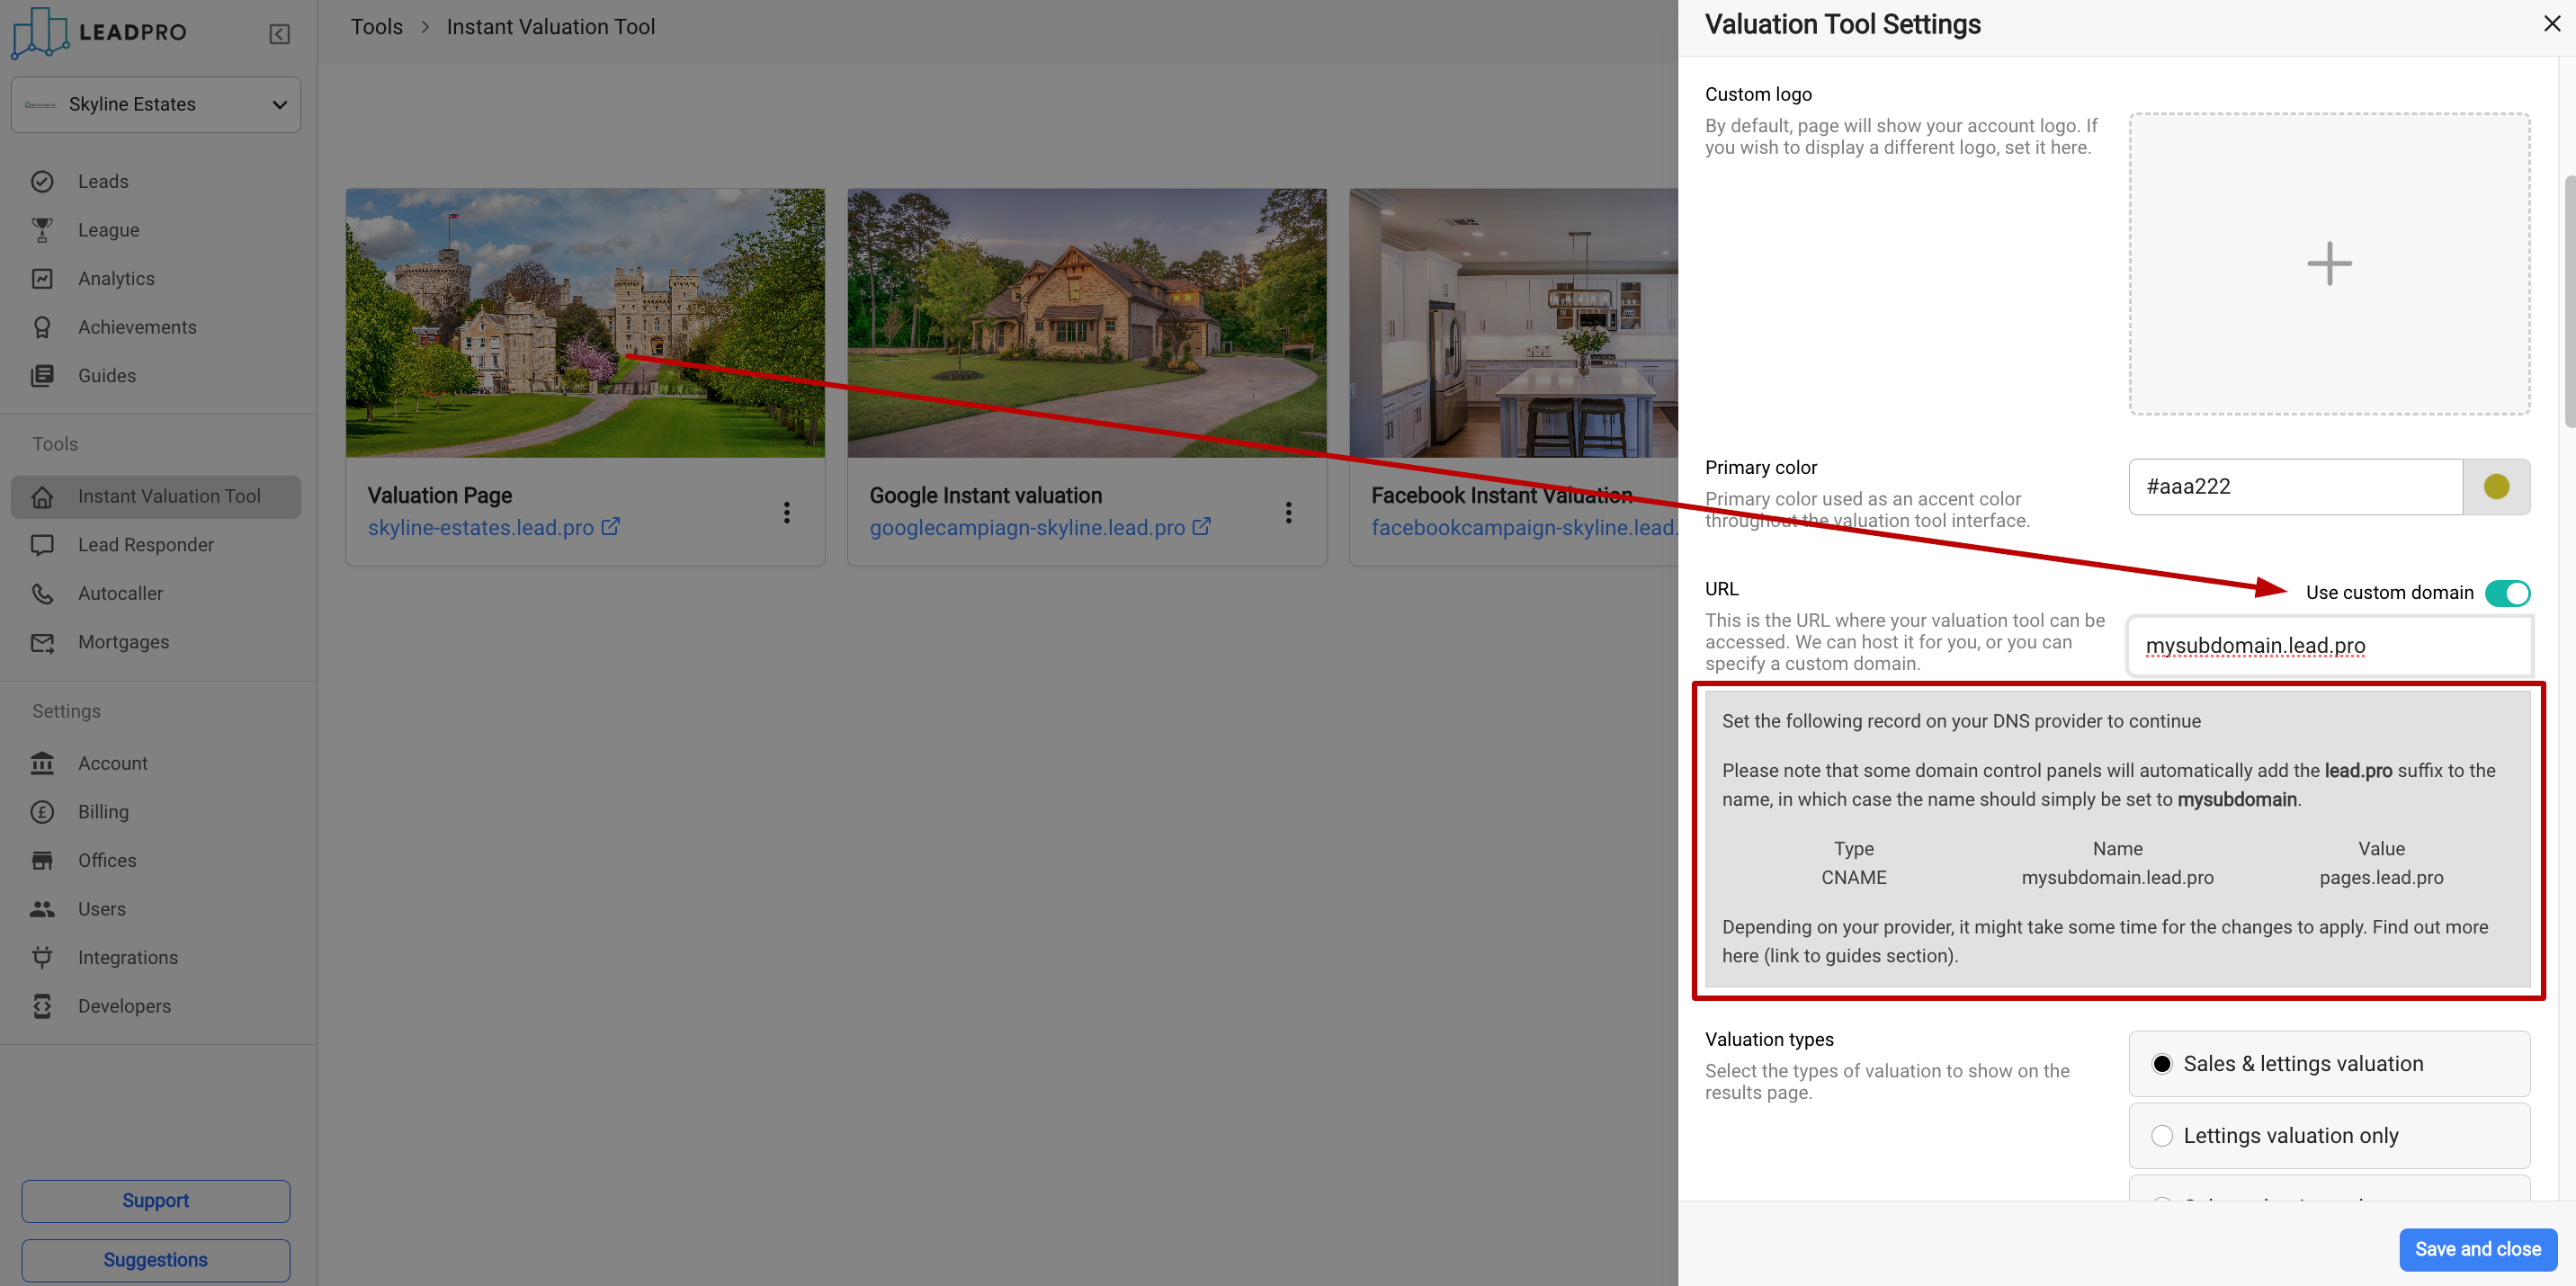Image resolution: width=2576 pixels, height=1286 pixels.
Task: Open external link icon for skyline-estates.lead.pro
Action: click(610, 526)
